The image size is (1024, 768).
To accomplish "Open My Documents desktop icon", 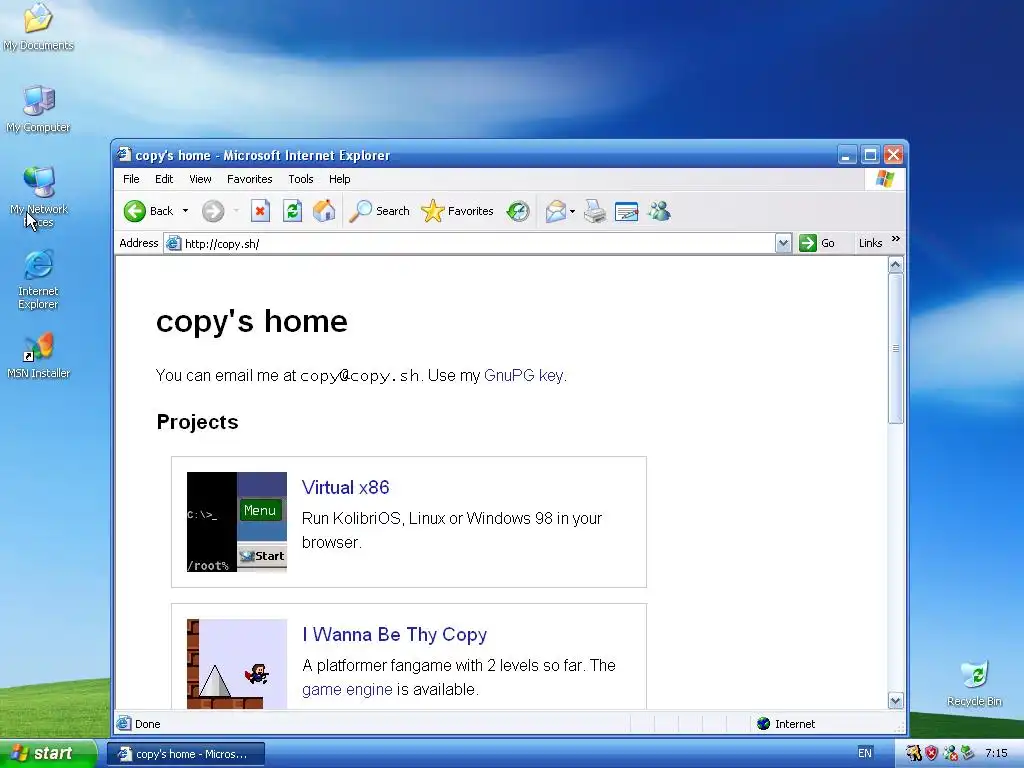I will pos(38,27).
